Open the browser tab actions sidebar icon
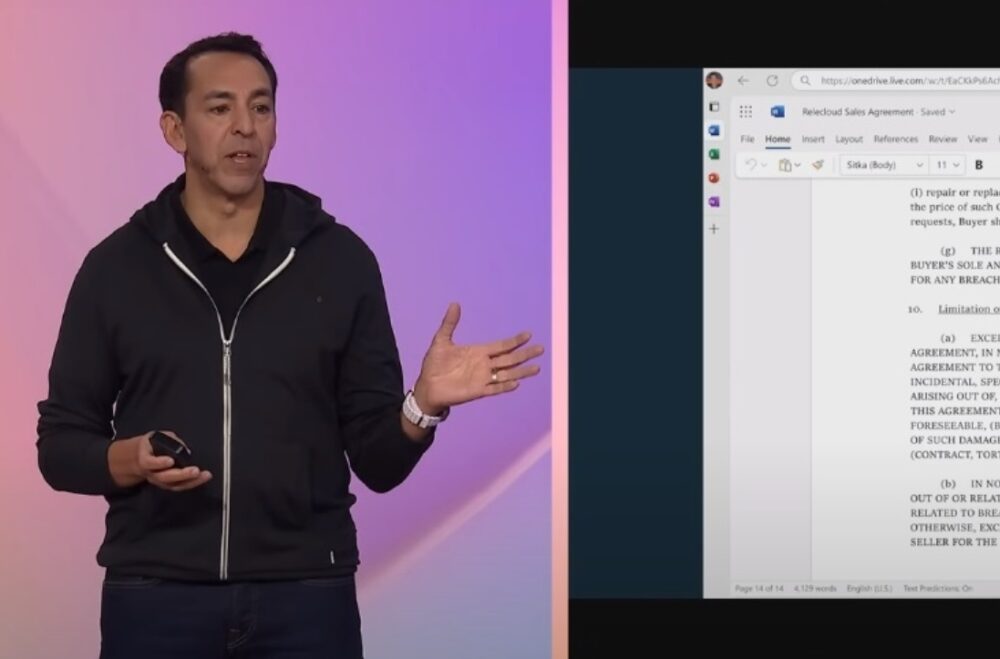Viewport: 1000px width, 659px height. coord(714,107)
